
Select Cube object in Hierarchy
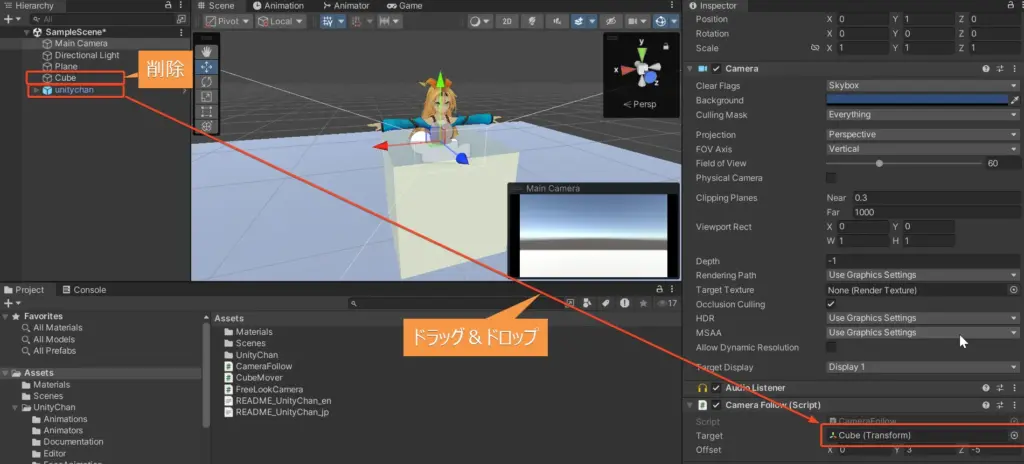click(65, 78)
